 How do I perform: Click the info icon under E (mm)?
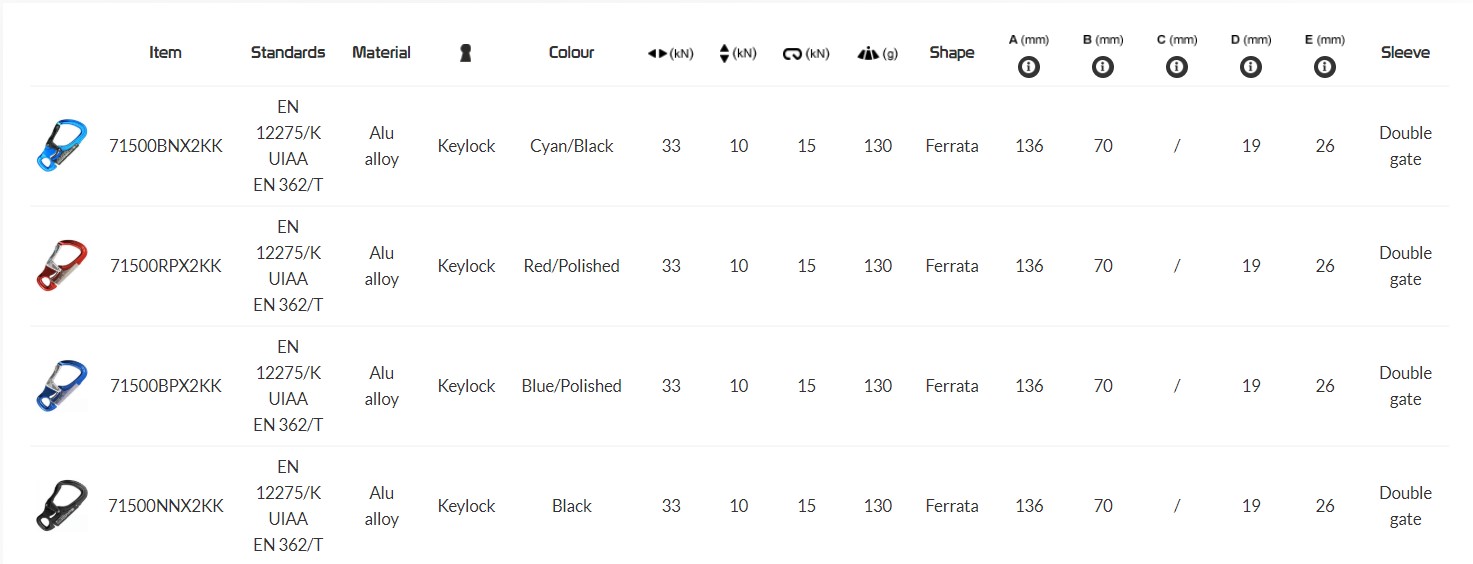(1325, 67)
